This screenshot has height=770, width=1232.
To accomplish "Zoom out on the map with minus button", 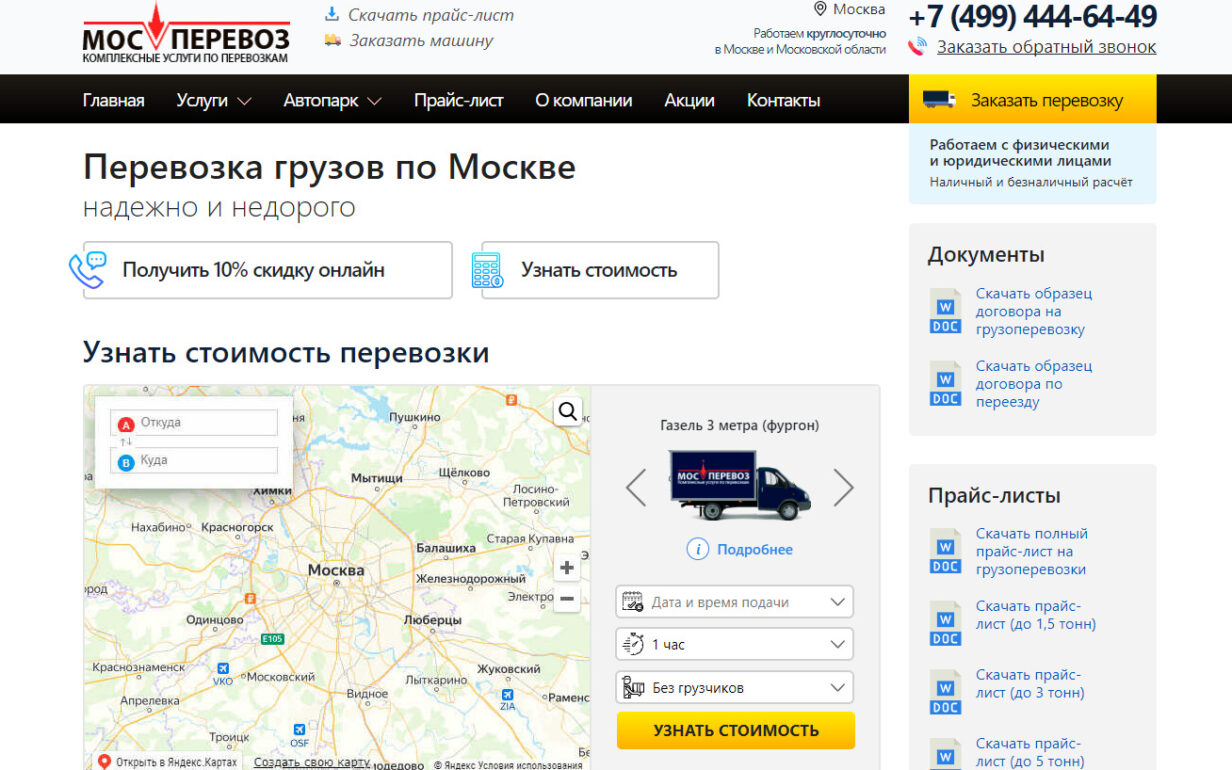I will [x=567, y=599].
